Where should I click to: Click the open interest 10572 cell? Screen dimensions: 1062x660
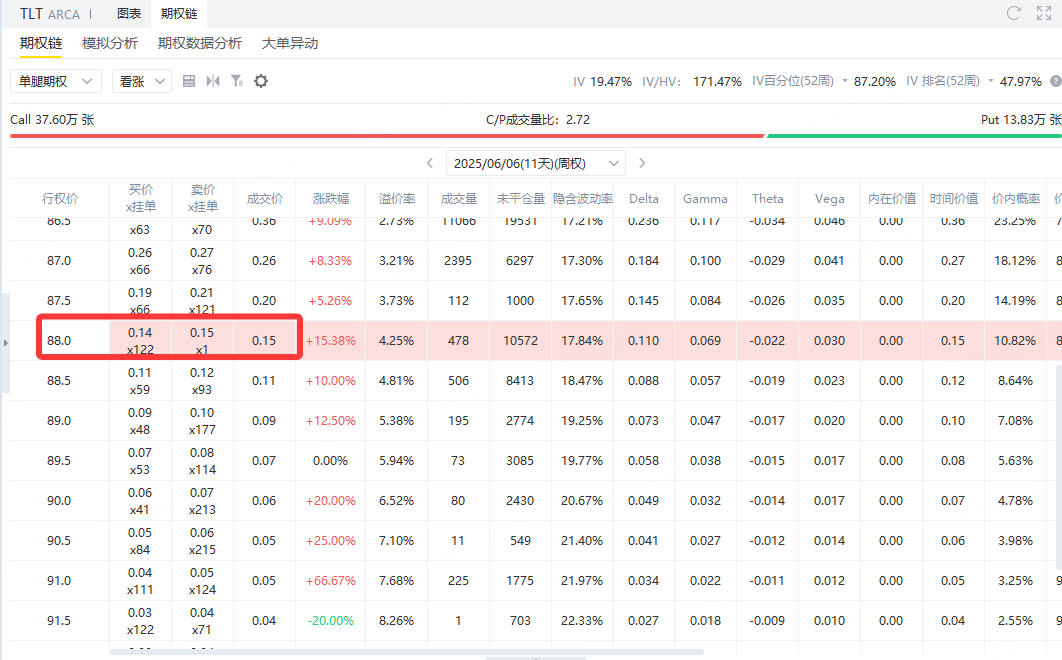point(520,341)
